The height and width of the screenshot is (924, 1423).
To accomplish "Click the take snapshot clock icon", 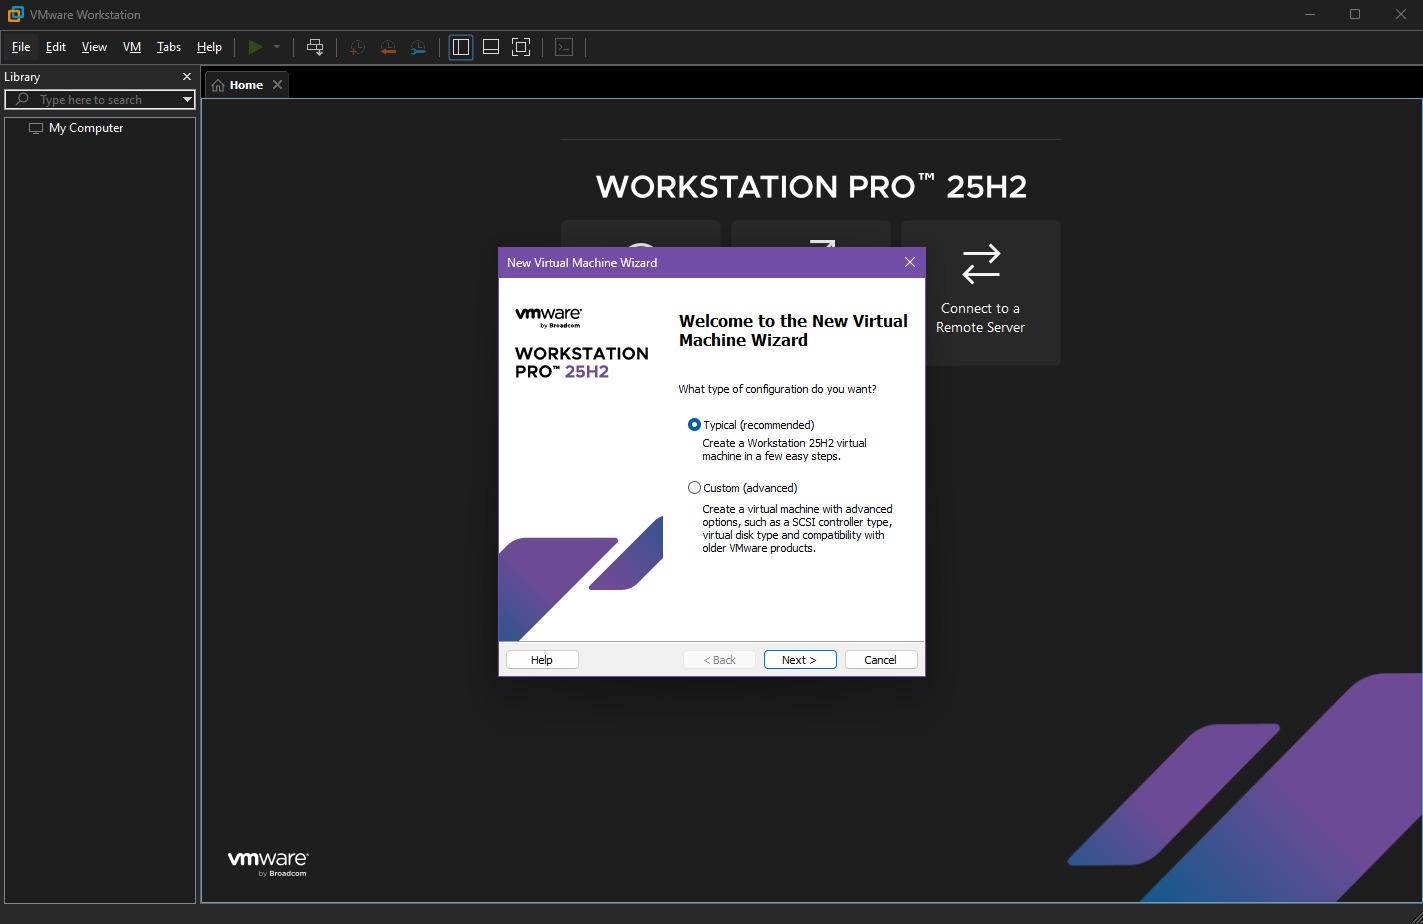I will (x=357, y=47).
